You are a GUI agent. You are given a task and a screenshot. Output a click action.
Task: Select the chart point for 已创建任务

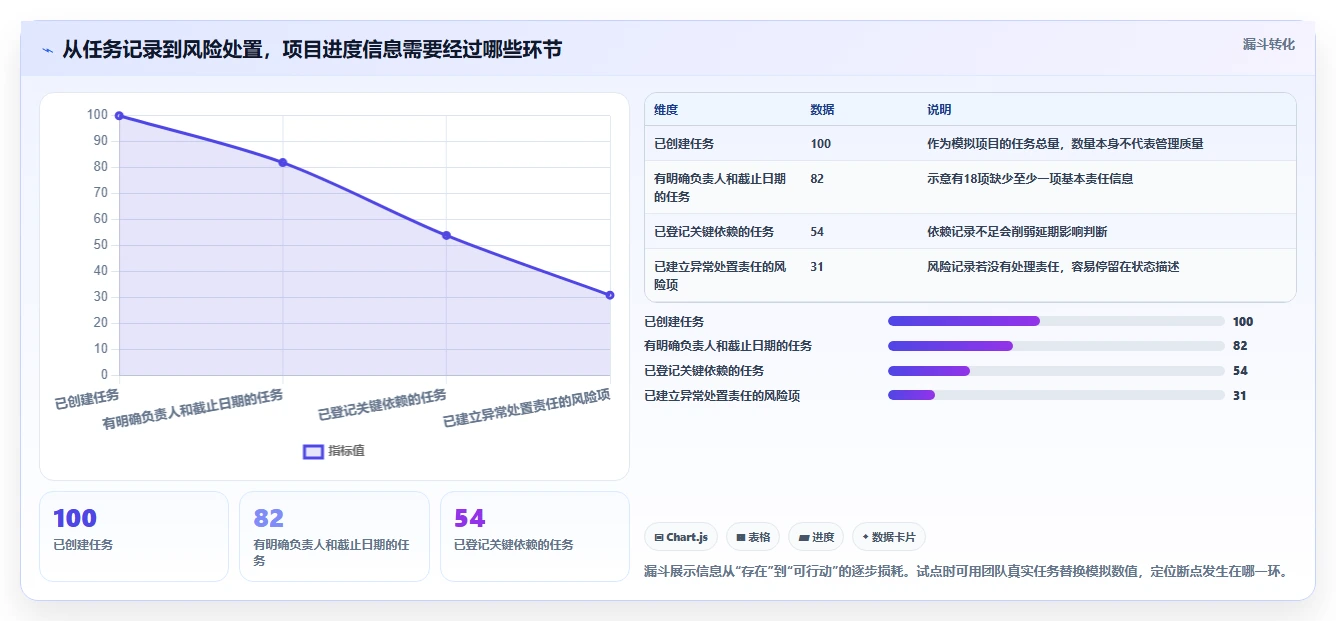pos(119,116)
